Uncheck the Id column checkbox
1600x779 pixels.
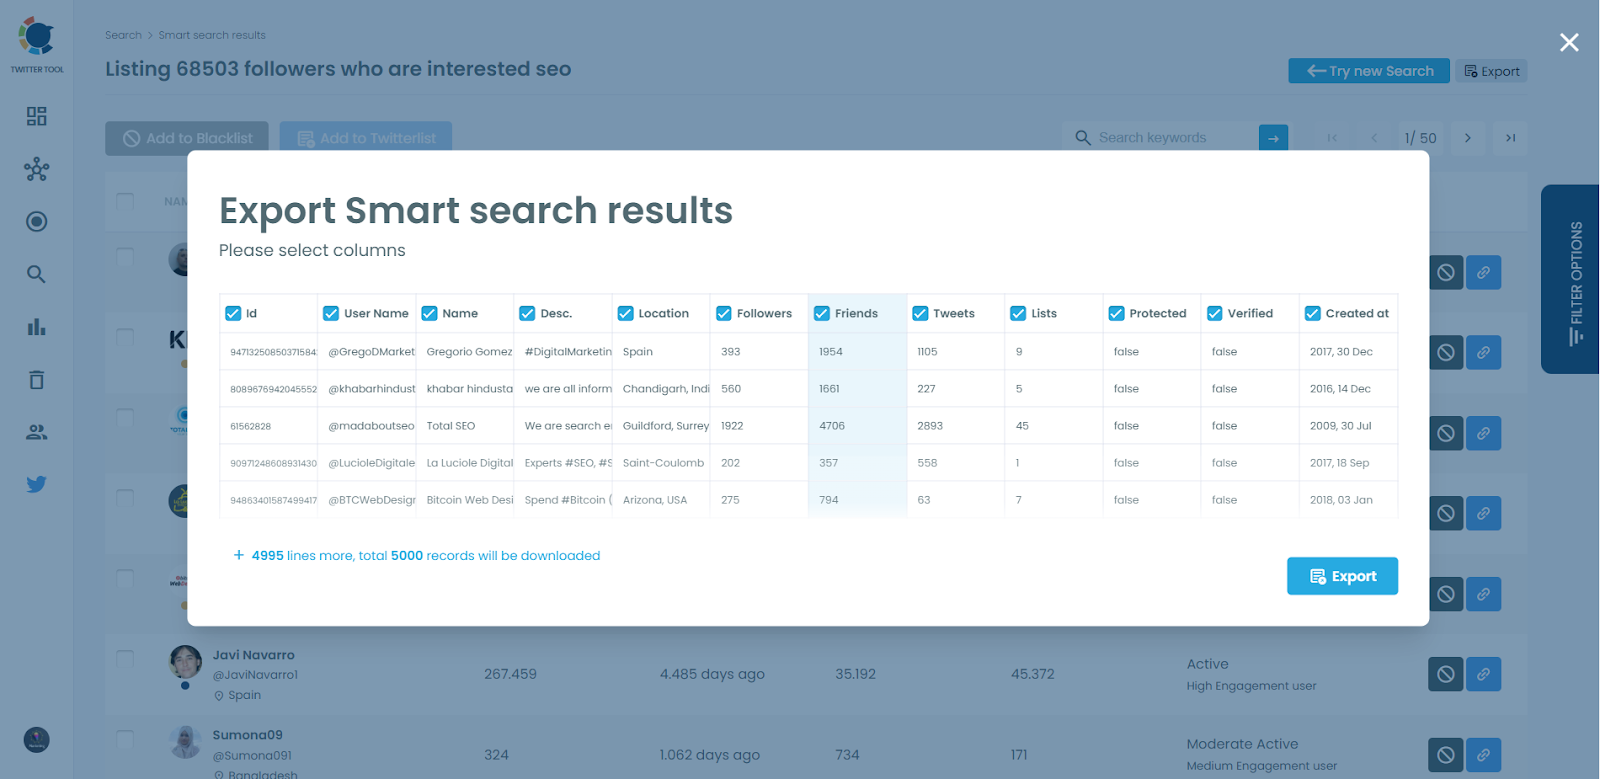point(233,314)
